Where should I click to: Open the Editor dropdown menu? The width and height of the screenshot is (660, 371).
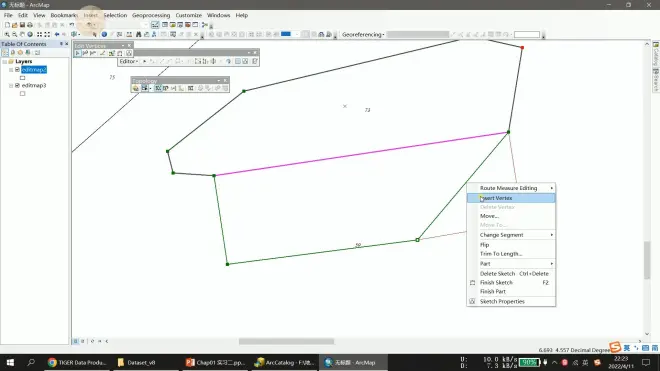click(129, 61)
